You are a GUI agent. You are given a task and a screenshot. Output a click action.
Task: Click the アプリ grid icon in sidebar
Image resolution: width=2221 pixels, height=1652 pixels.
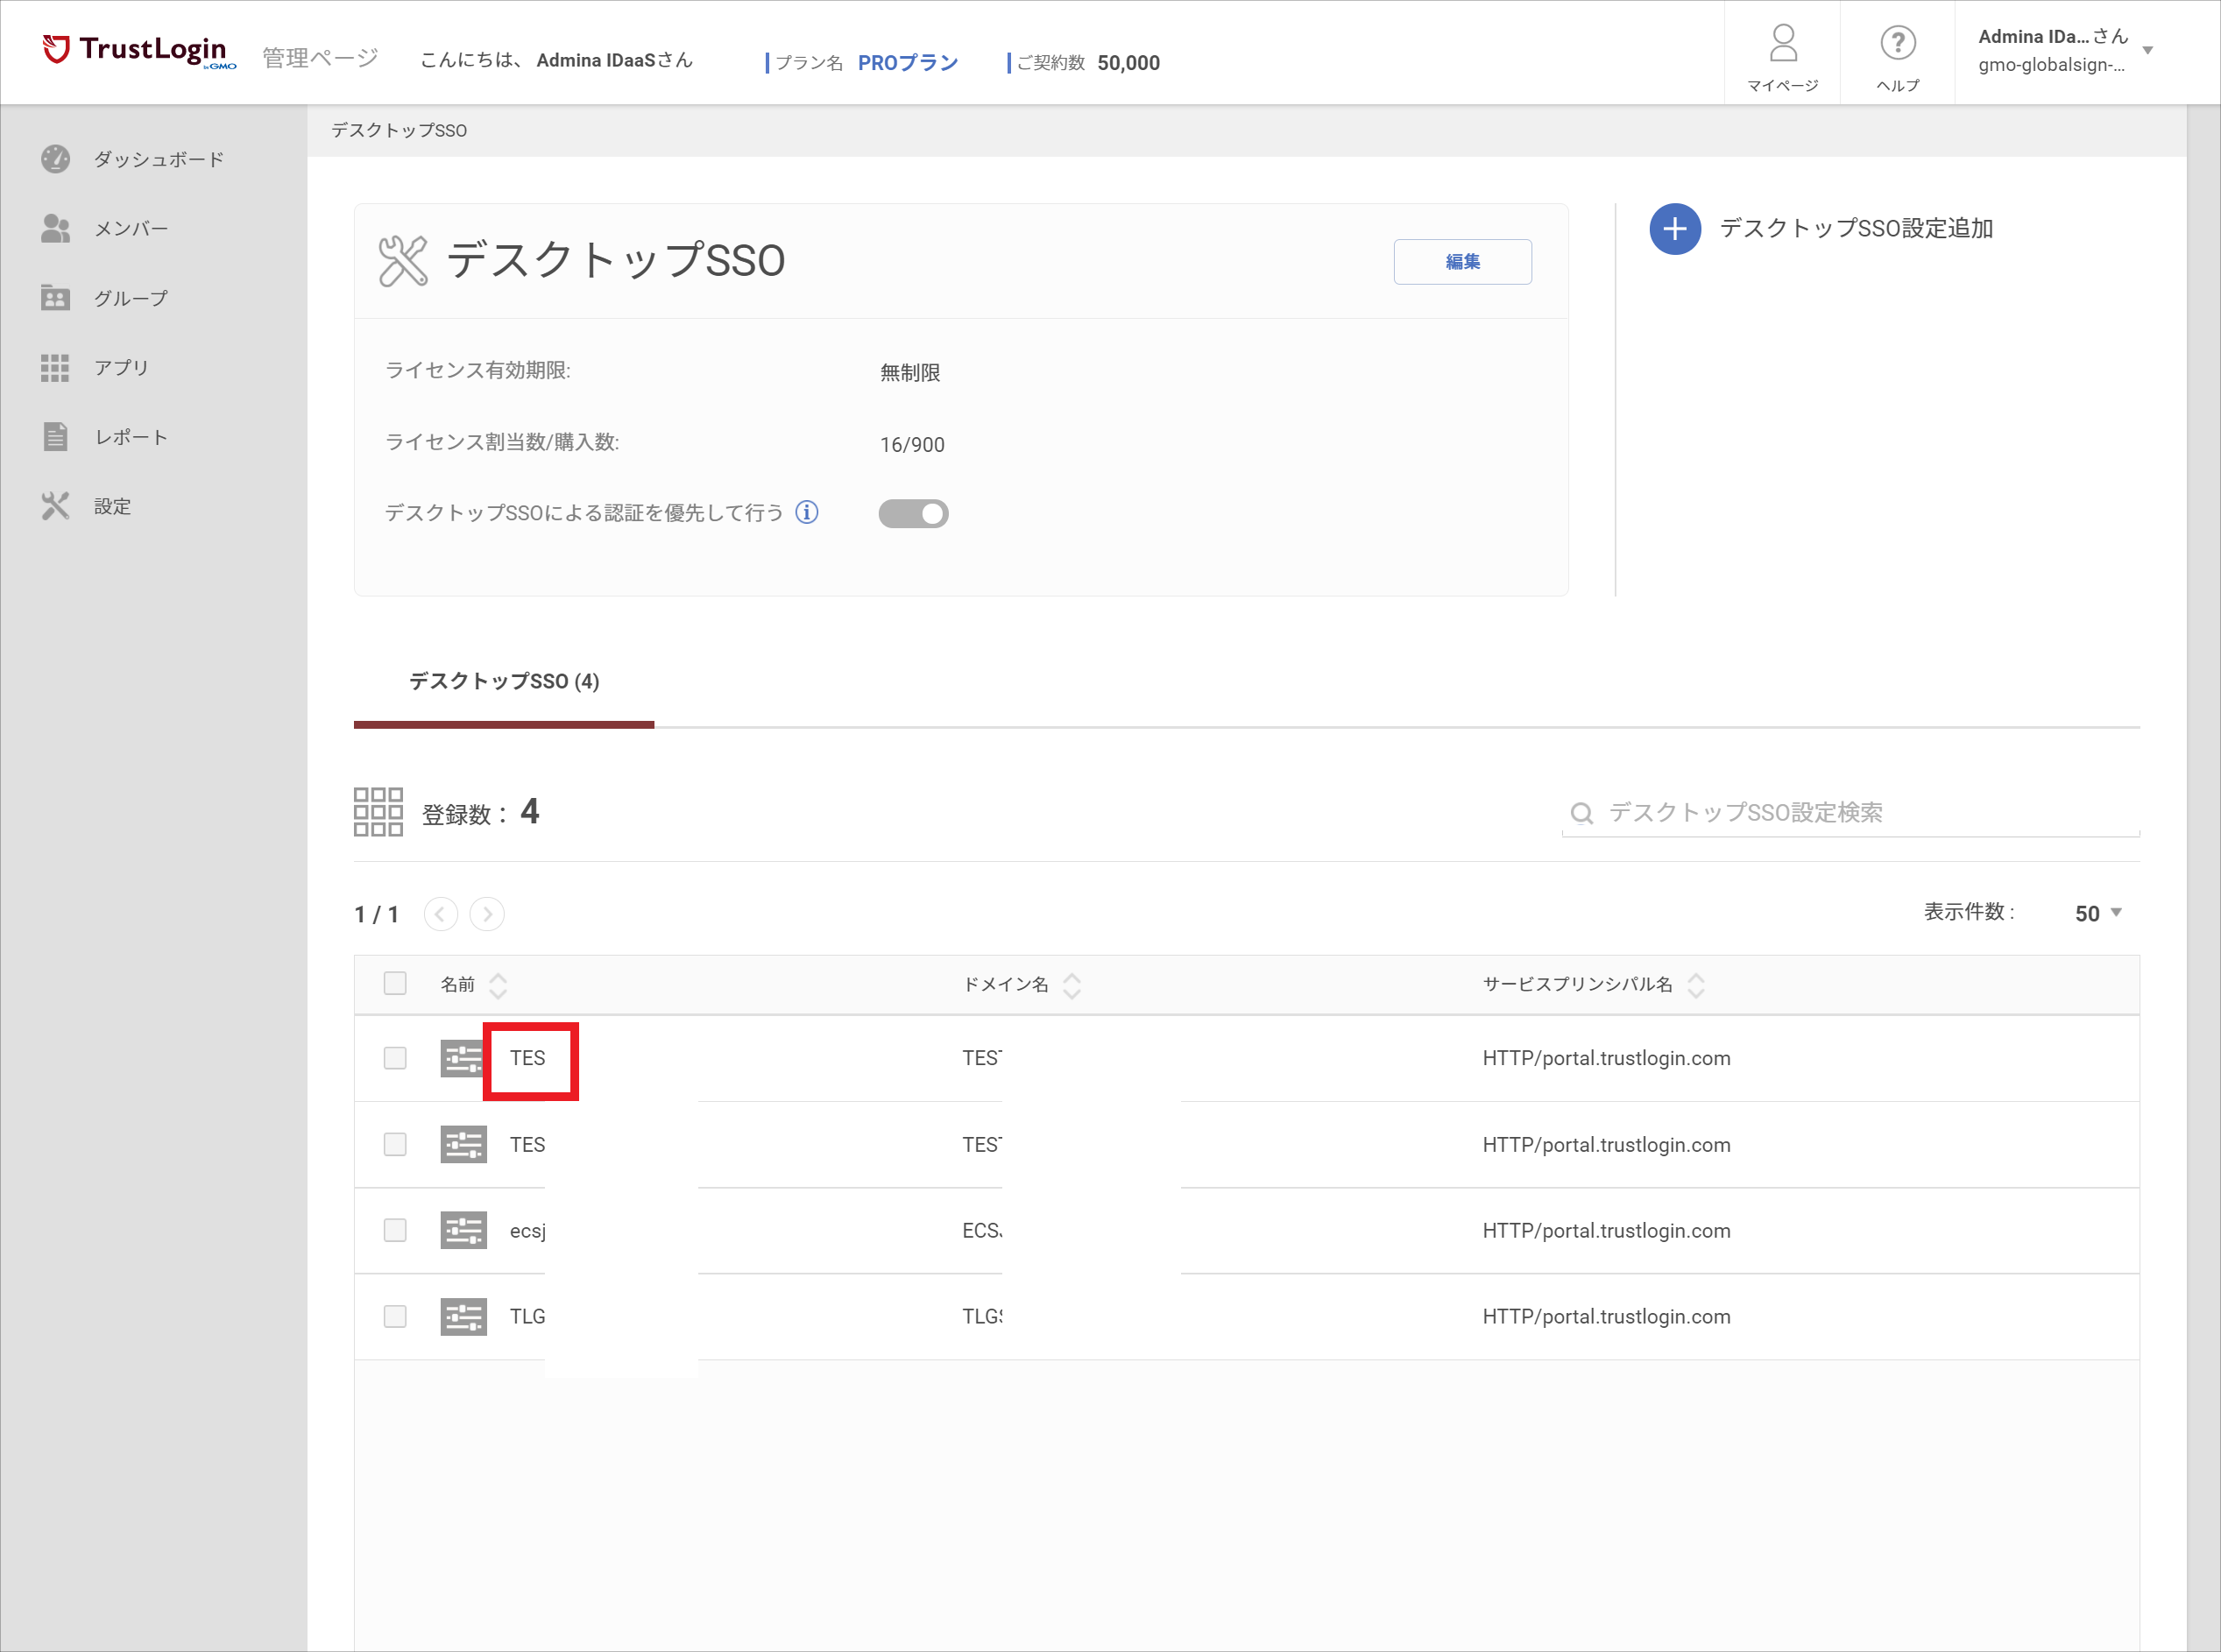click(55, 368)
